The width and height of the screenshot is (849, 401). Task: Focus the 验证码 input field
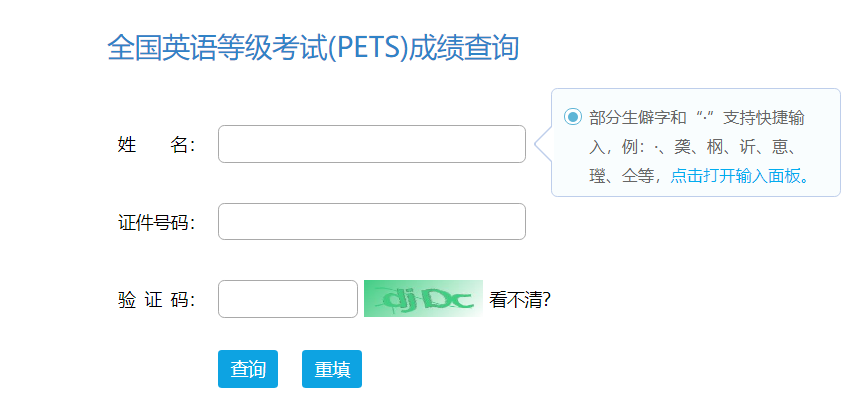pos(287,299)
